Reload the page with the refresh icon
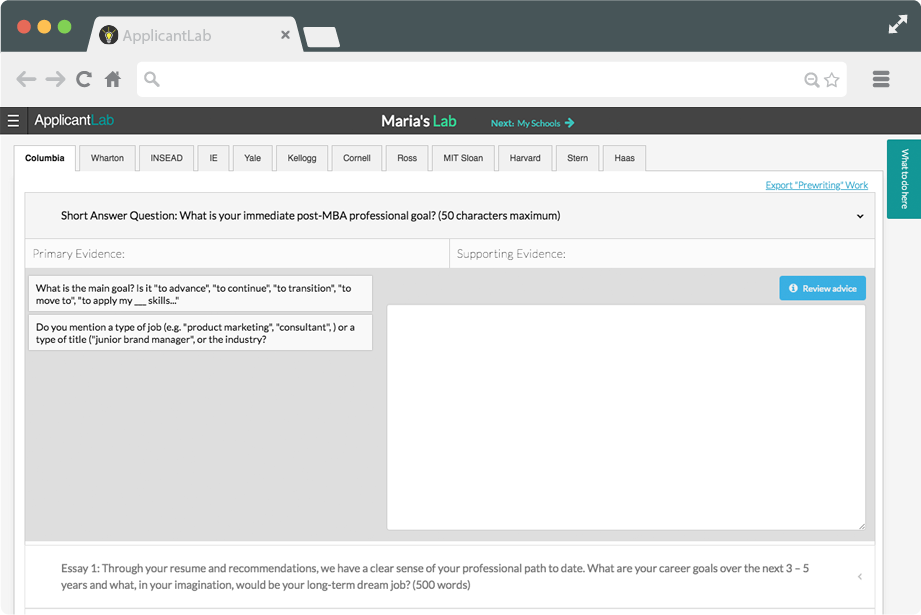This screenshot has width=921, height=615. tap(84, 79)
